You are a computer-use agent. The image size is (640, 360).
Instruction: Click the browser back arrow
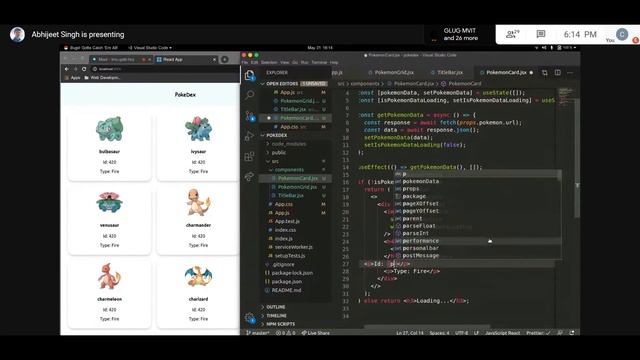pos(67,69)
